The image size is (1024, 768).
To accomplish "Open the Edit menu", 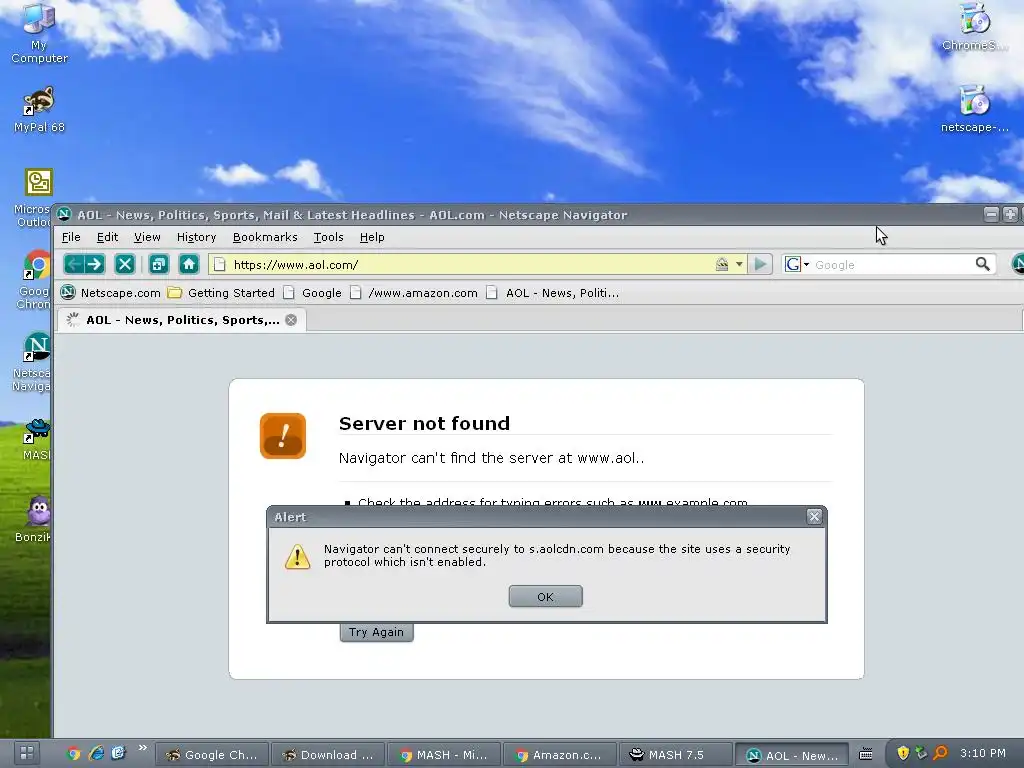I will pos(107,237).
